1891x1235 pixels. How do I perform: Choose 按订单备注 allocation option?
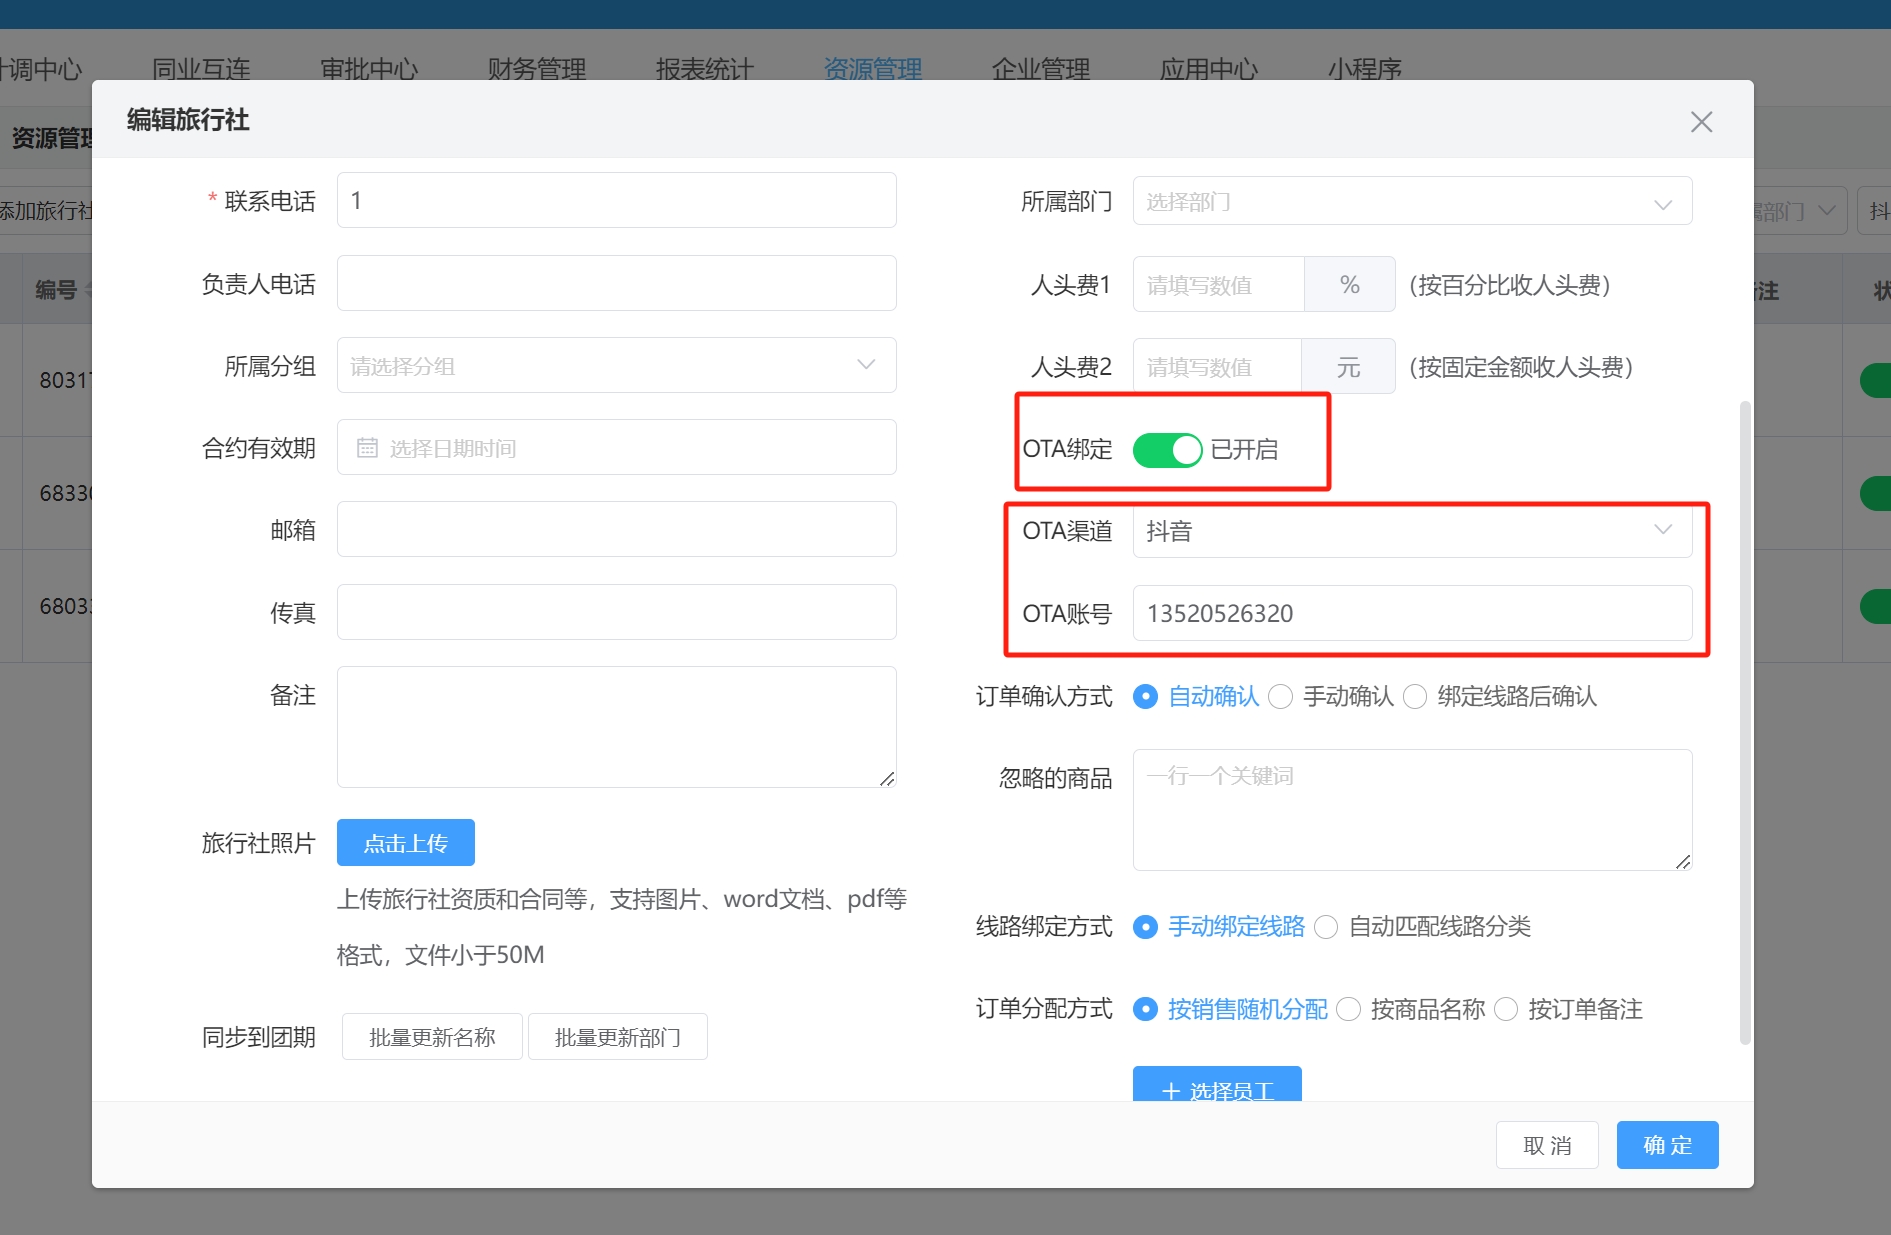[x=1506, y=1010]
